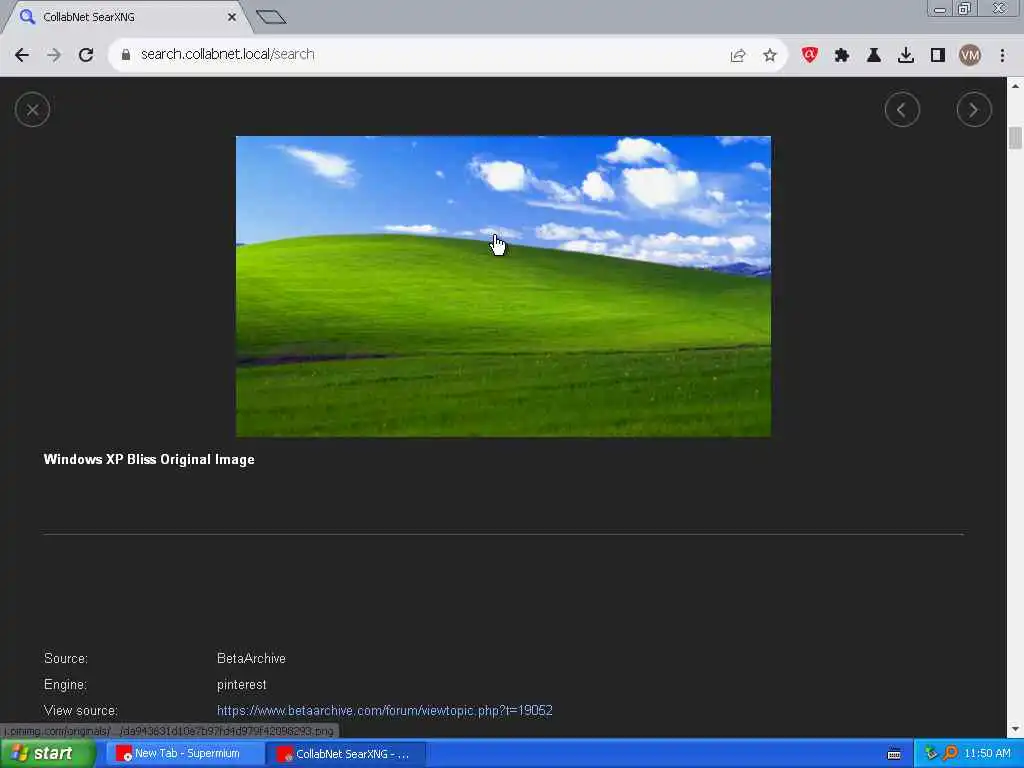Click the address bar URL
The width and height of the screenshot is (1024, 768).
tap(227, 54)
